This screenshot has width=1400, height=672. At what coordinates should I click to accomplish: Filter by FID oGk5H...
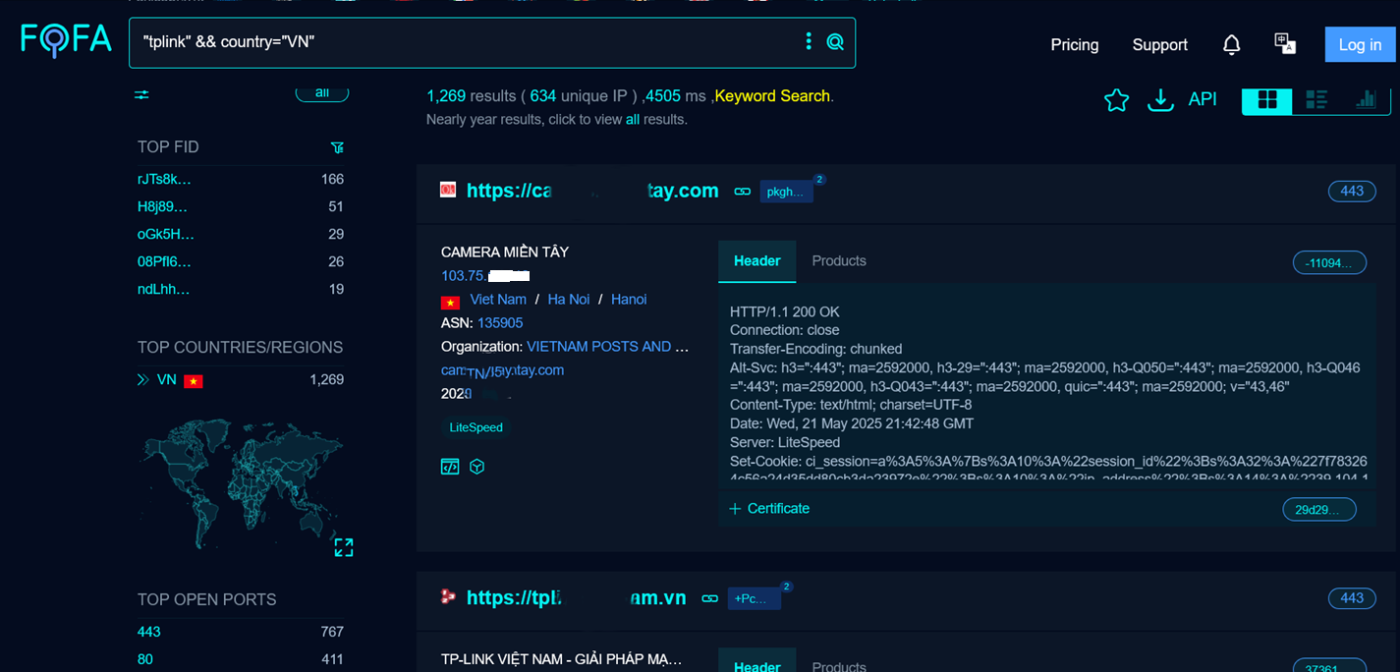point(166,234)
